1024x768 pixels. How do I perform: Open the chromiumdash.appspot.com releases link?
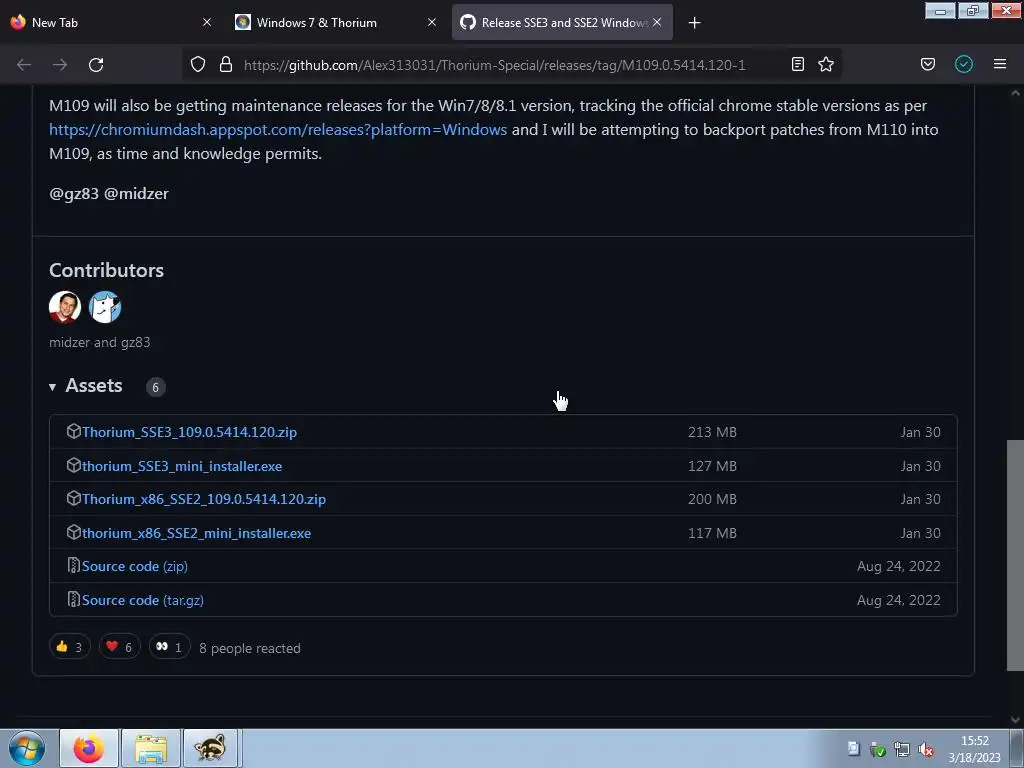278,129
